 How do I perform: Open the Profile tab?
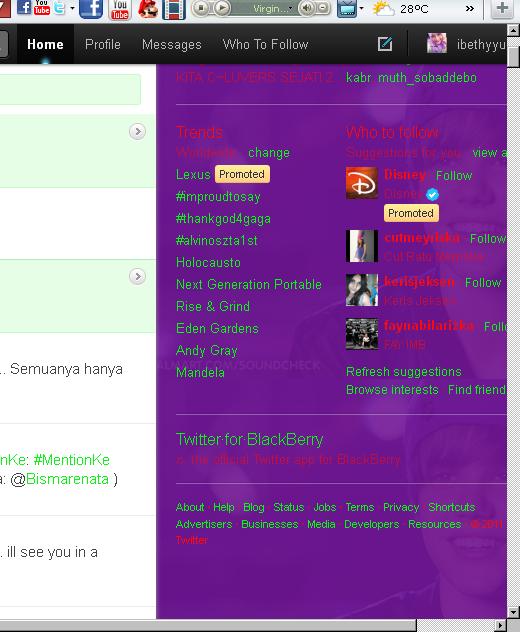tap(103, 44)
